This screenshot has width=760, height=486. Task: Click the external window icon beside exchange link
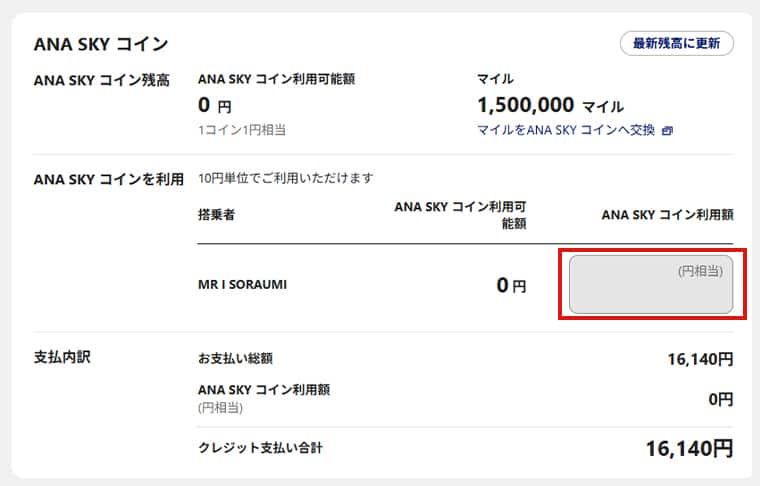pos(668,130)
